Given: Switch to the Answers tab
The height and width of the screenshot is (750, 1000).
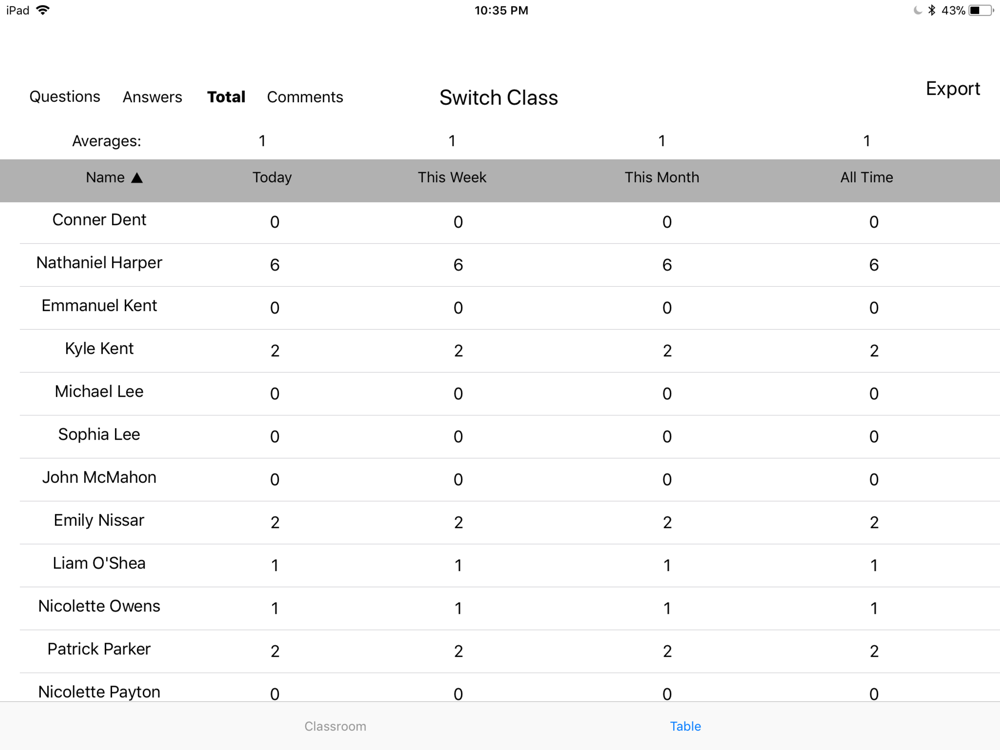Looking at the screenshot, I should click(152, 97).
